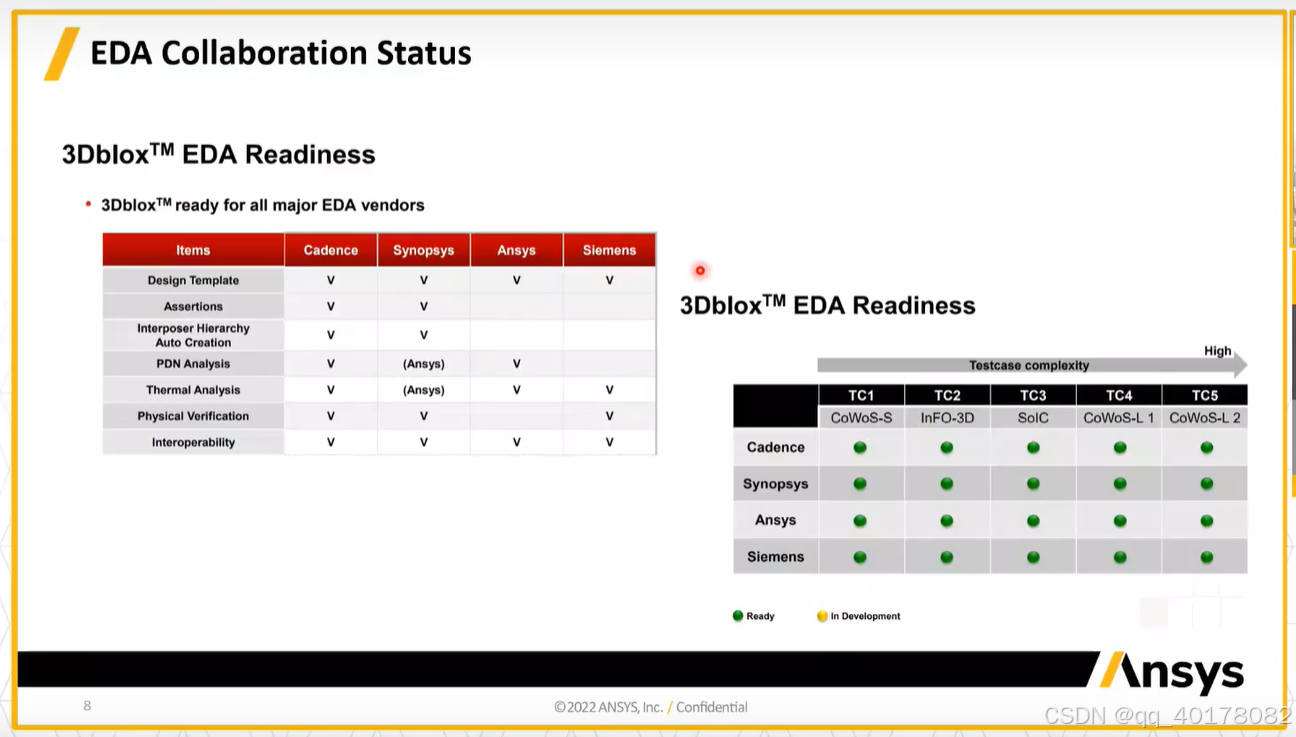Click 'Siemens' row label in the testcase table
The image size is (1296, 737).
click(x=776, y=557)
